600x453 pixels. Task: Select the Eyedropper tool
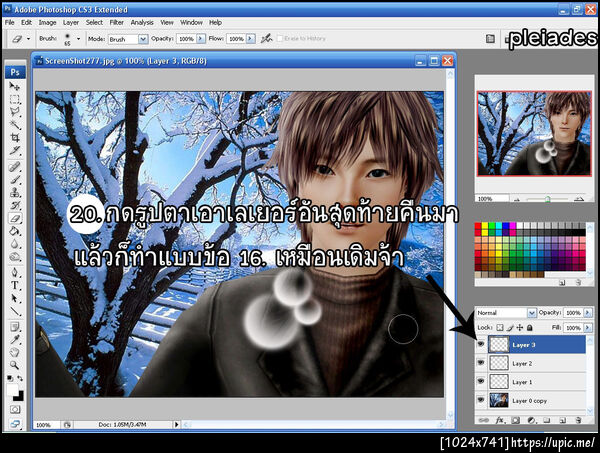click(15, 339)
